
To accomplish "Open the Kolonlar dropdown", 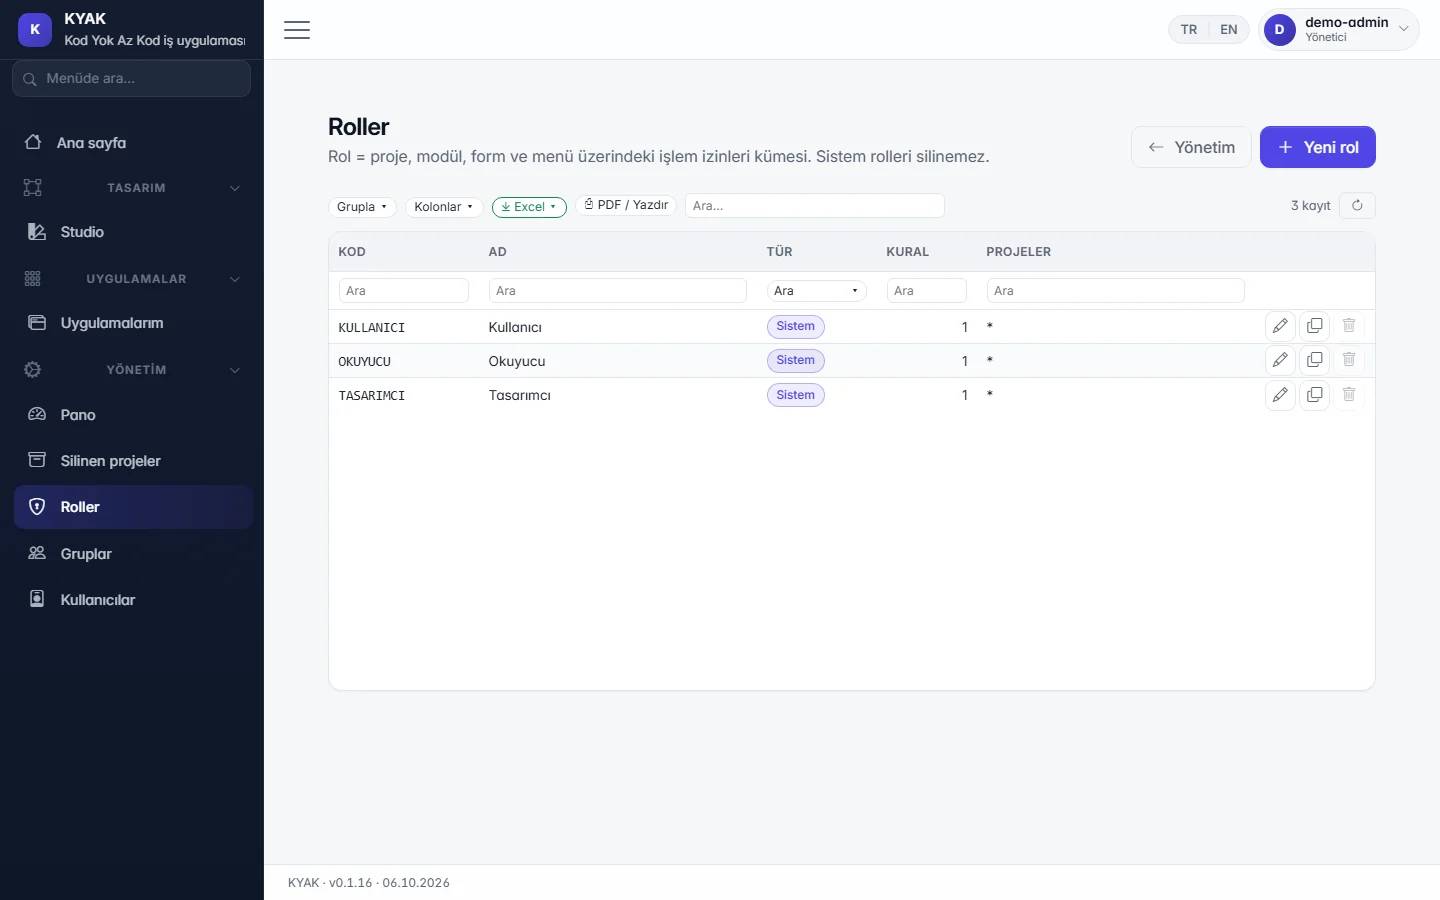I will coord(444,207).
